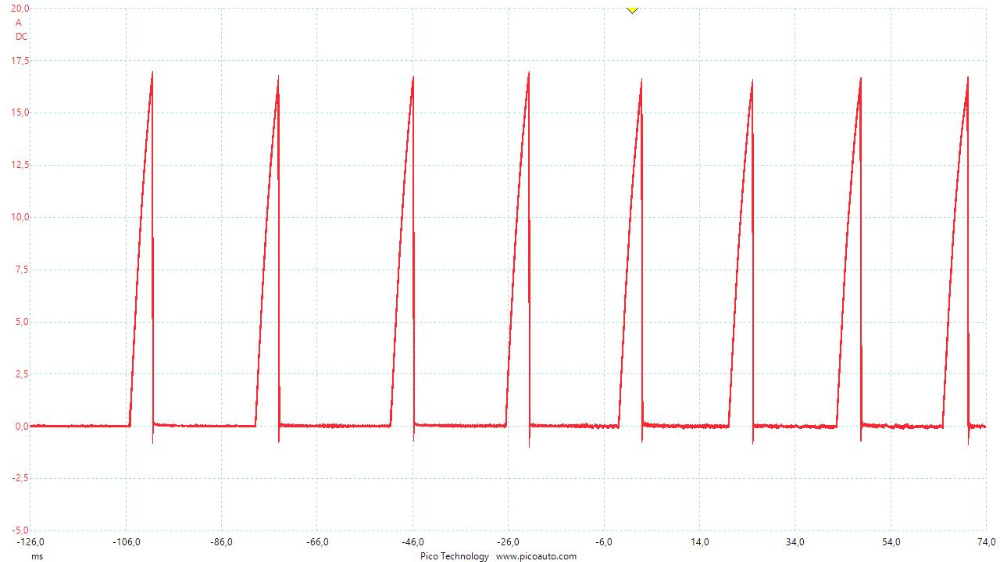Select the -46,0 time axis value

[x=413, y=542]
